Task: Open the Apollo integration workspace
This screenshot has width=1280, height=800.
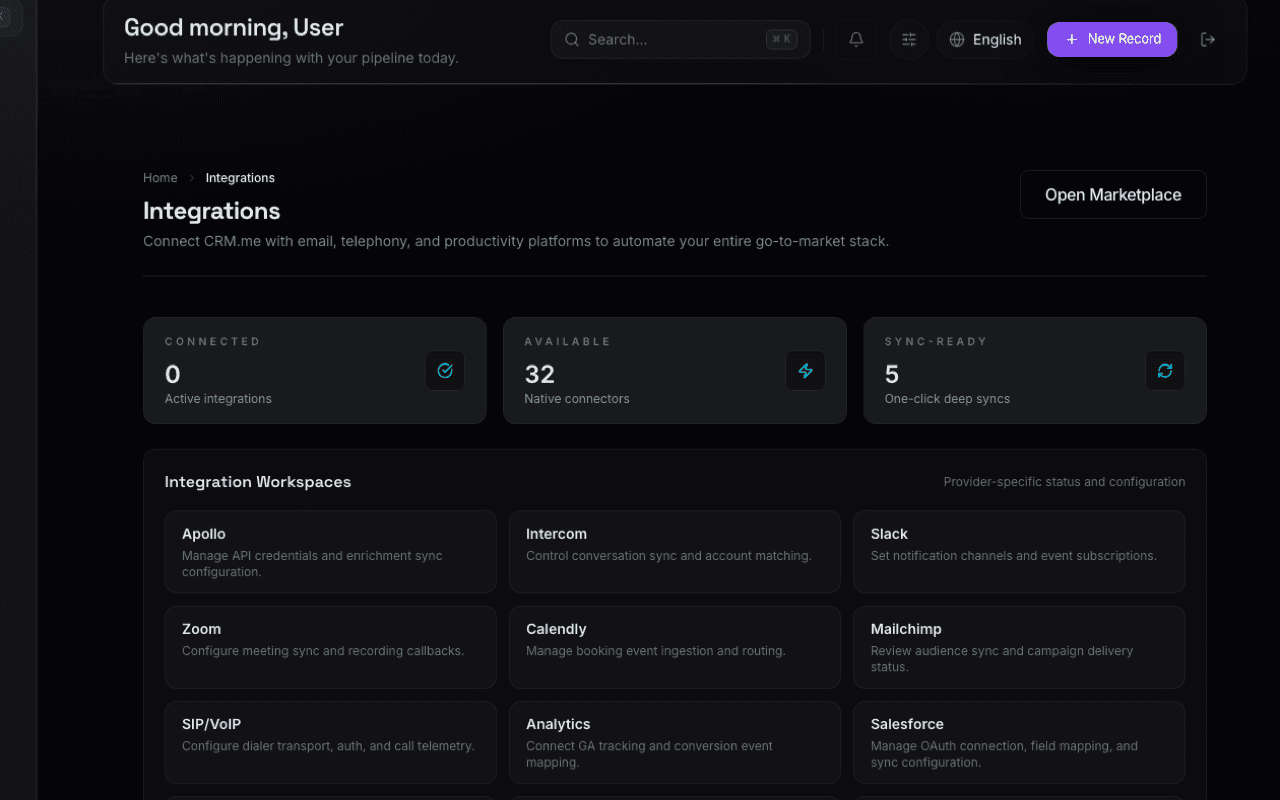Action: (x=330, y=552)
